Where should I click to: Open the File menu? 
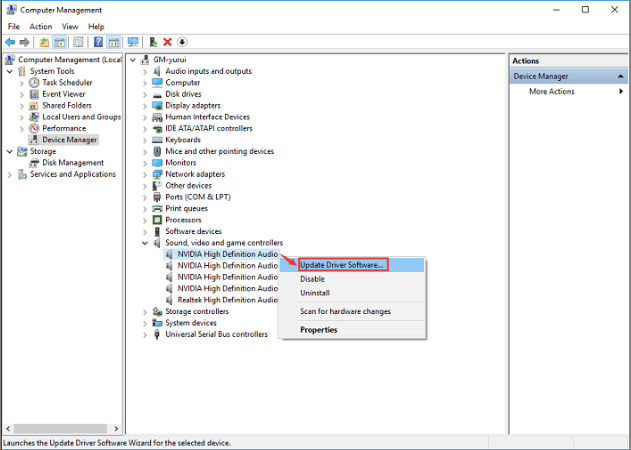pos(13,27)
